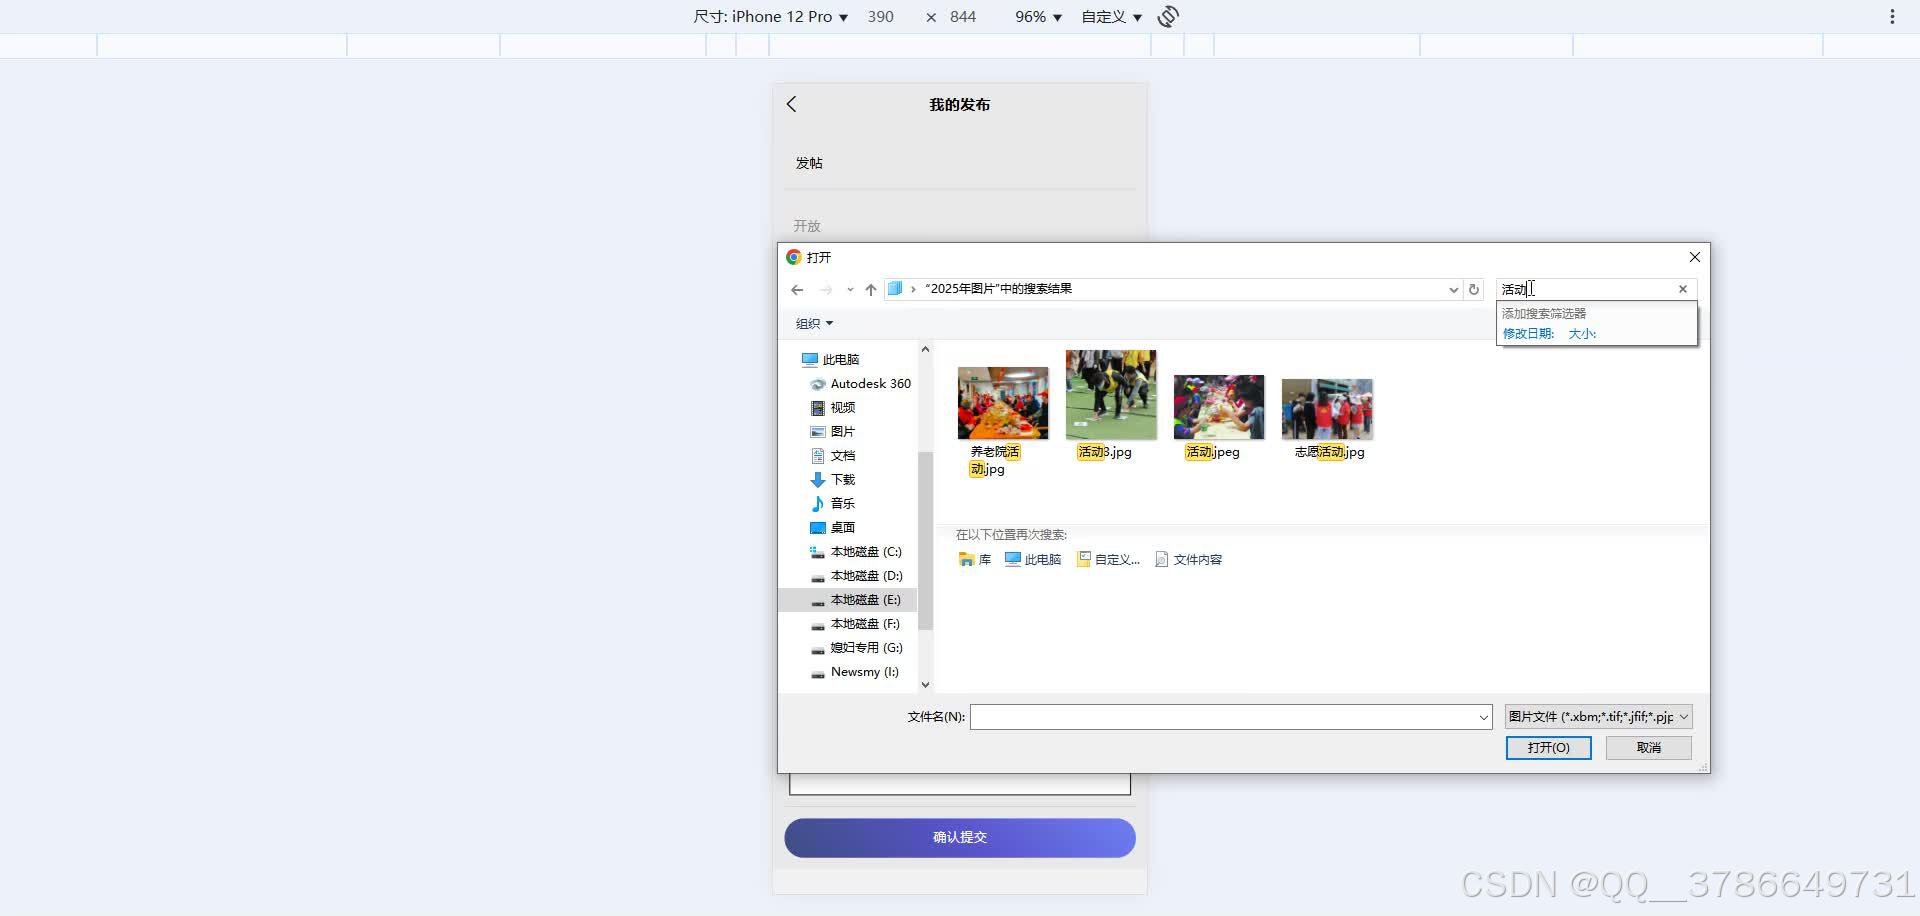Click the back arrow on 我的发布 page
This screenshot has height=916, width=1920.
click(791, 104)
